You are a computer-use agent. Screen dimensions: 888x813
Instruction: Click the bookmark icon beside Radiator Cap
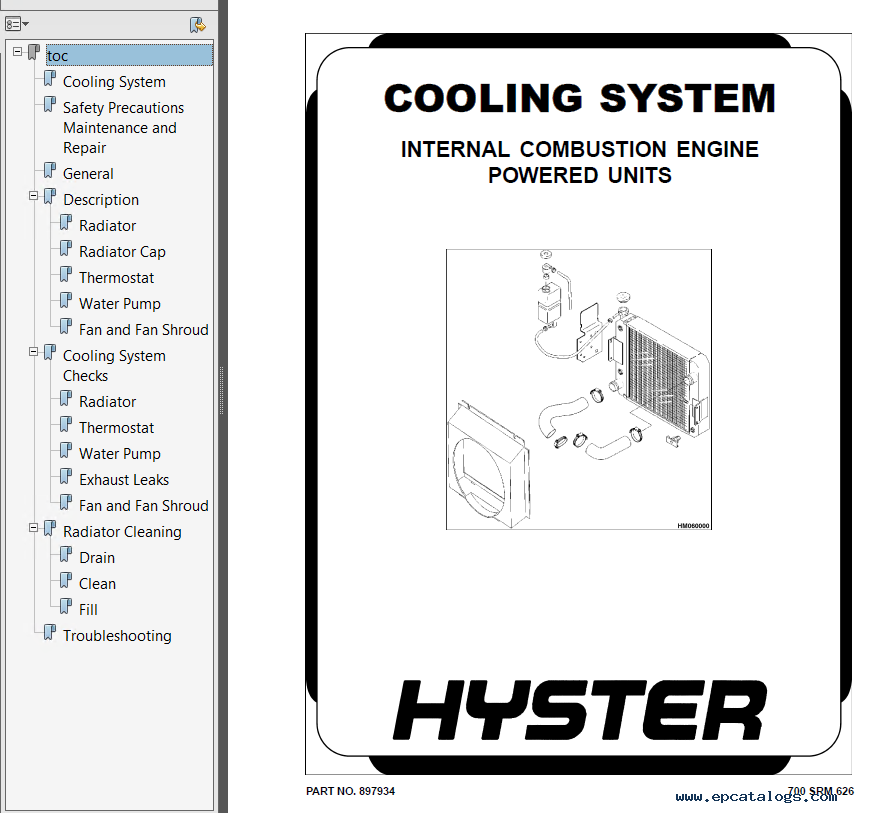(66, 248)
